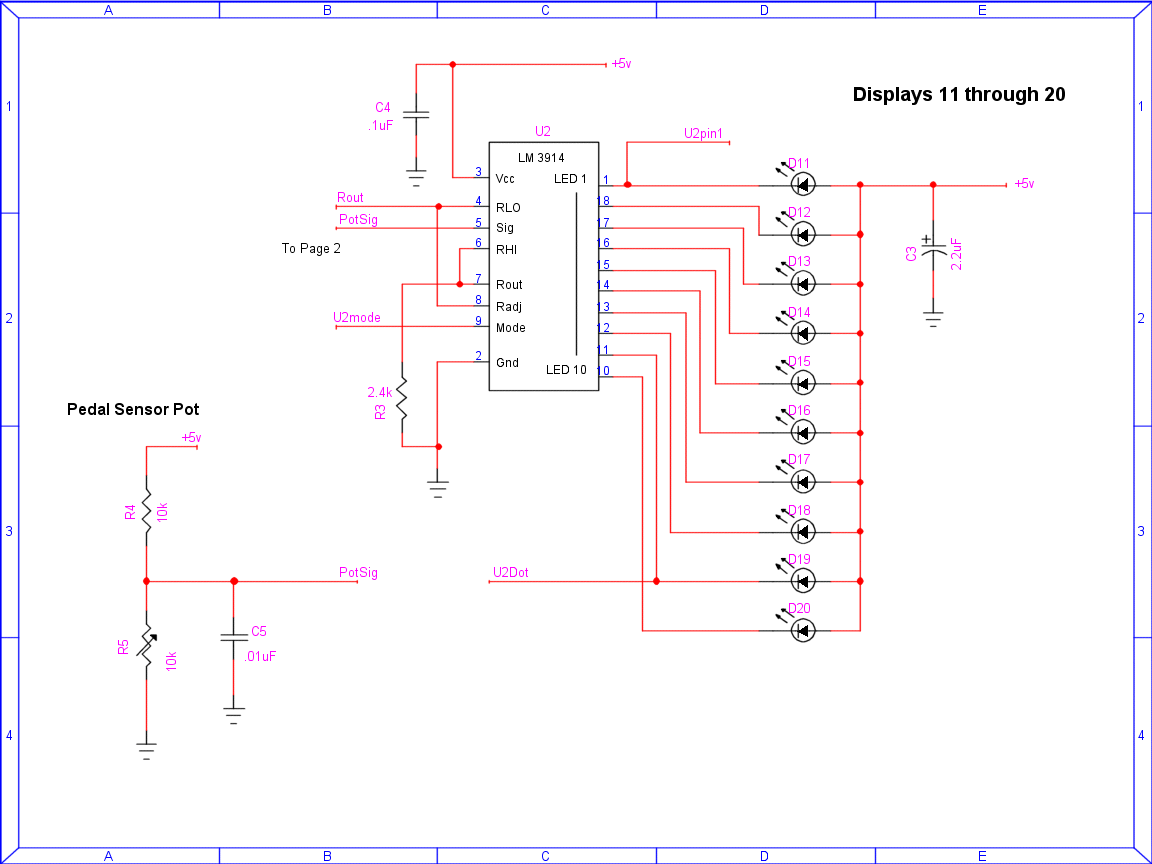Click the "LED 10" pin name on U2
The width and height of the screenshot is (1152, 864).
566,370
